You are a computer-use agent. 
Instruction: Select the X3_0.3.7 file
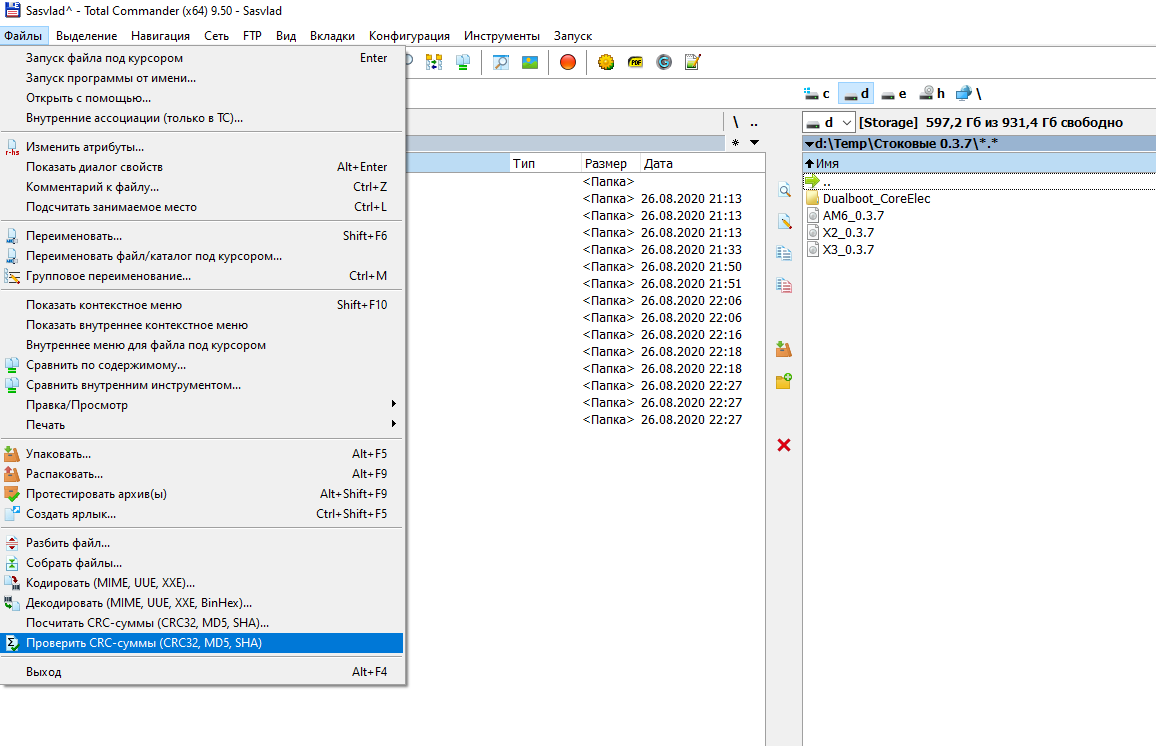[x=848, y=249]
